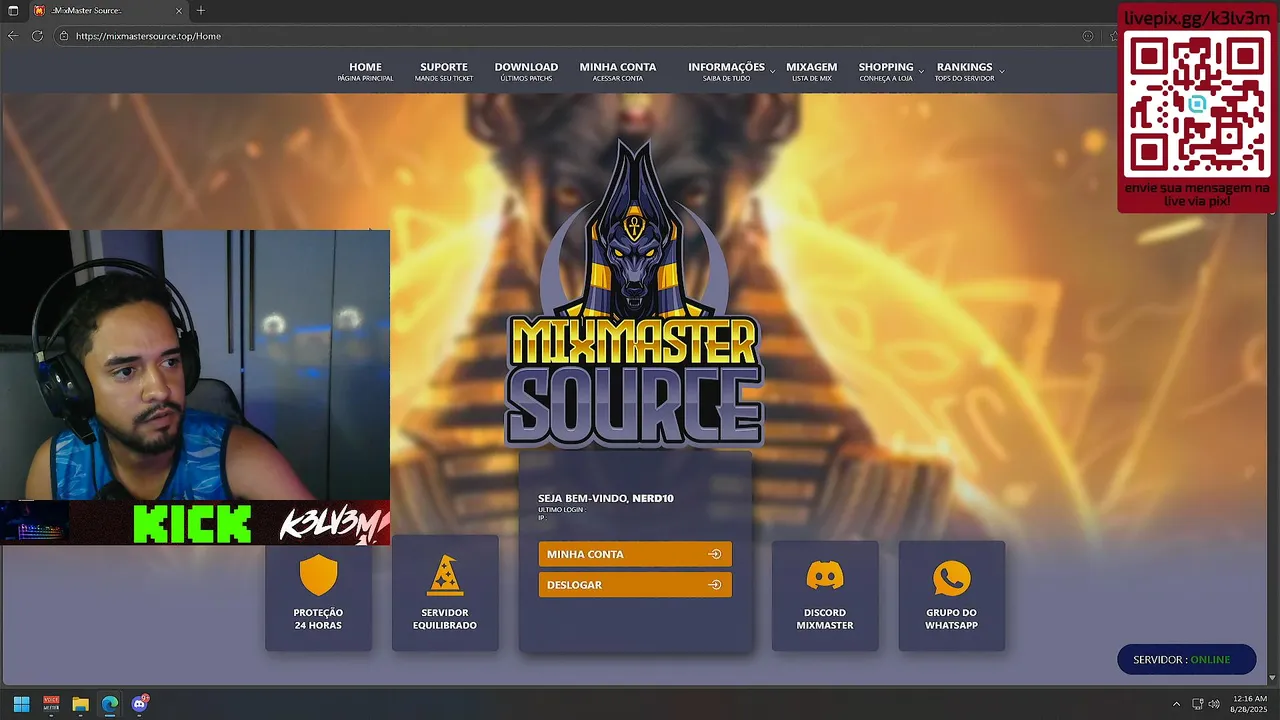Open the Suporte ticket page
The image size is (1280, 720).
click(444, 71)
